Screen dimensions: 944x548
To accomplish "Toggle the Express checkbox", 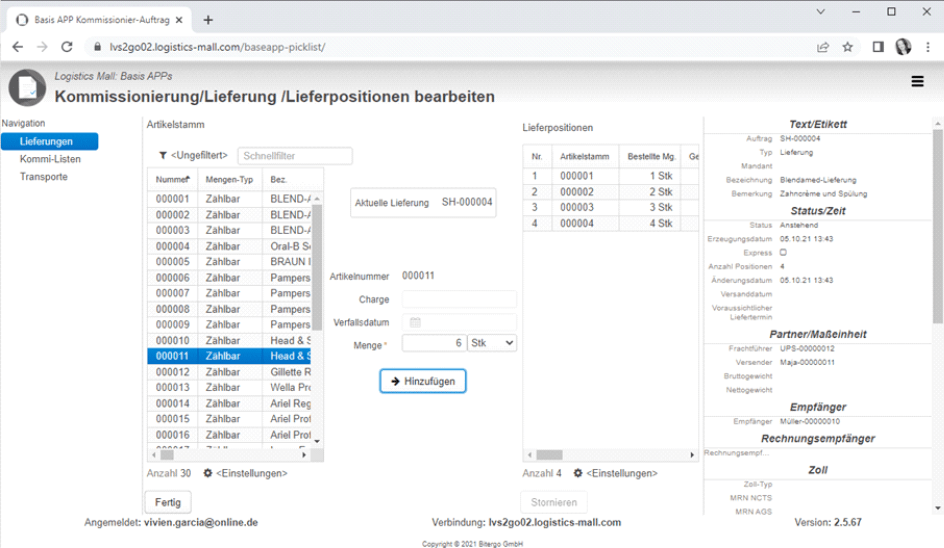I will tap(783, 252).
